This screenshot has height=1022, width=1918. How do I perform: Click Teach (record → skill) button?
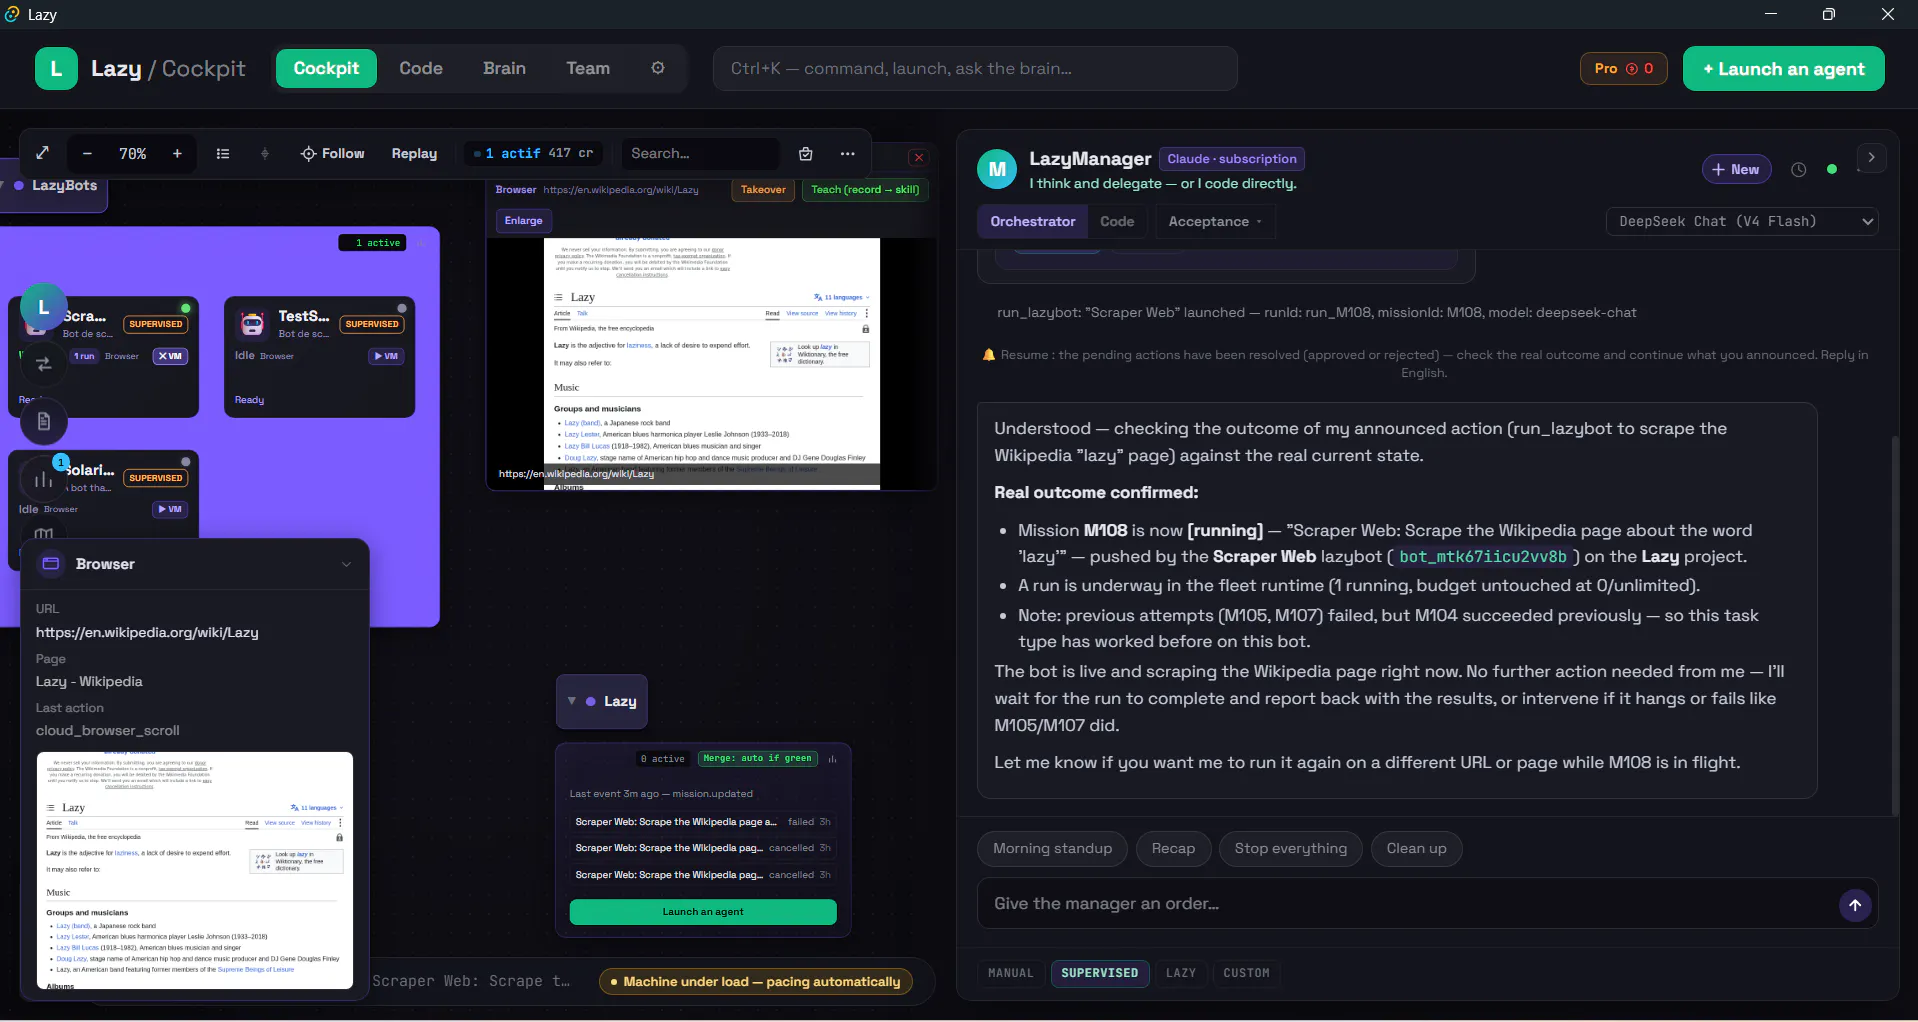865,190
